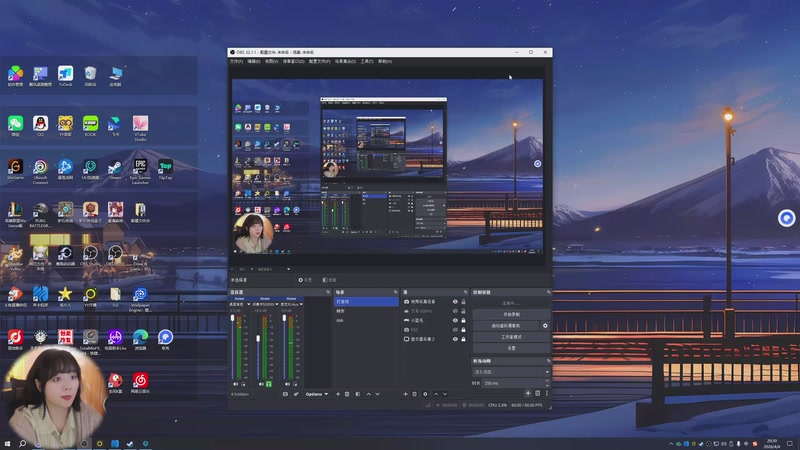Open the View (视图) menu in OBS
This screenshot has height=450, width=800.
(271, 61)
